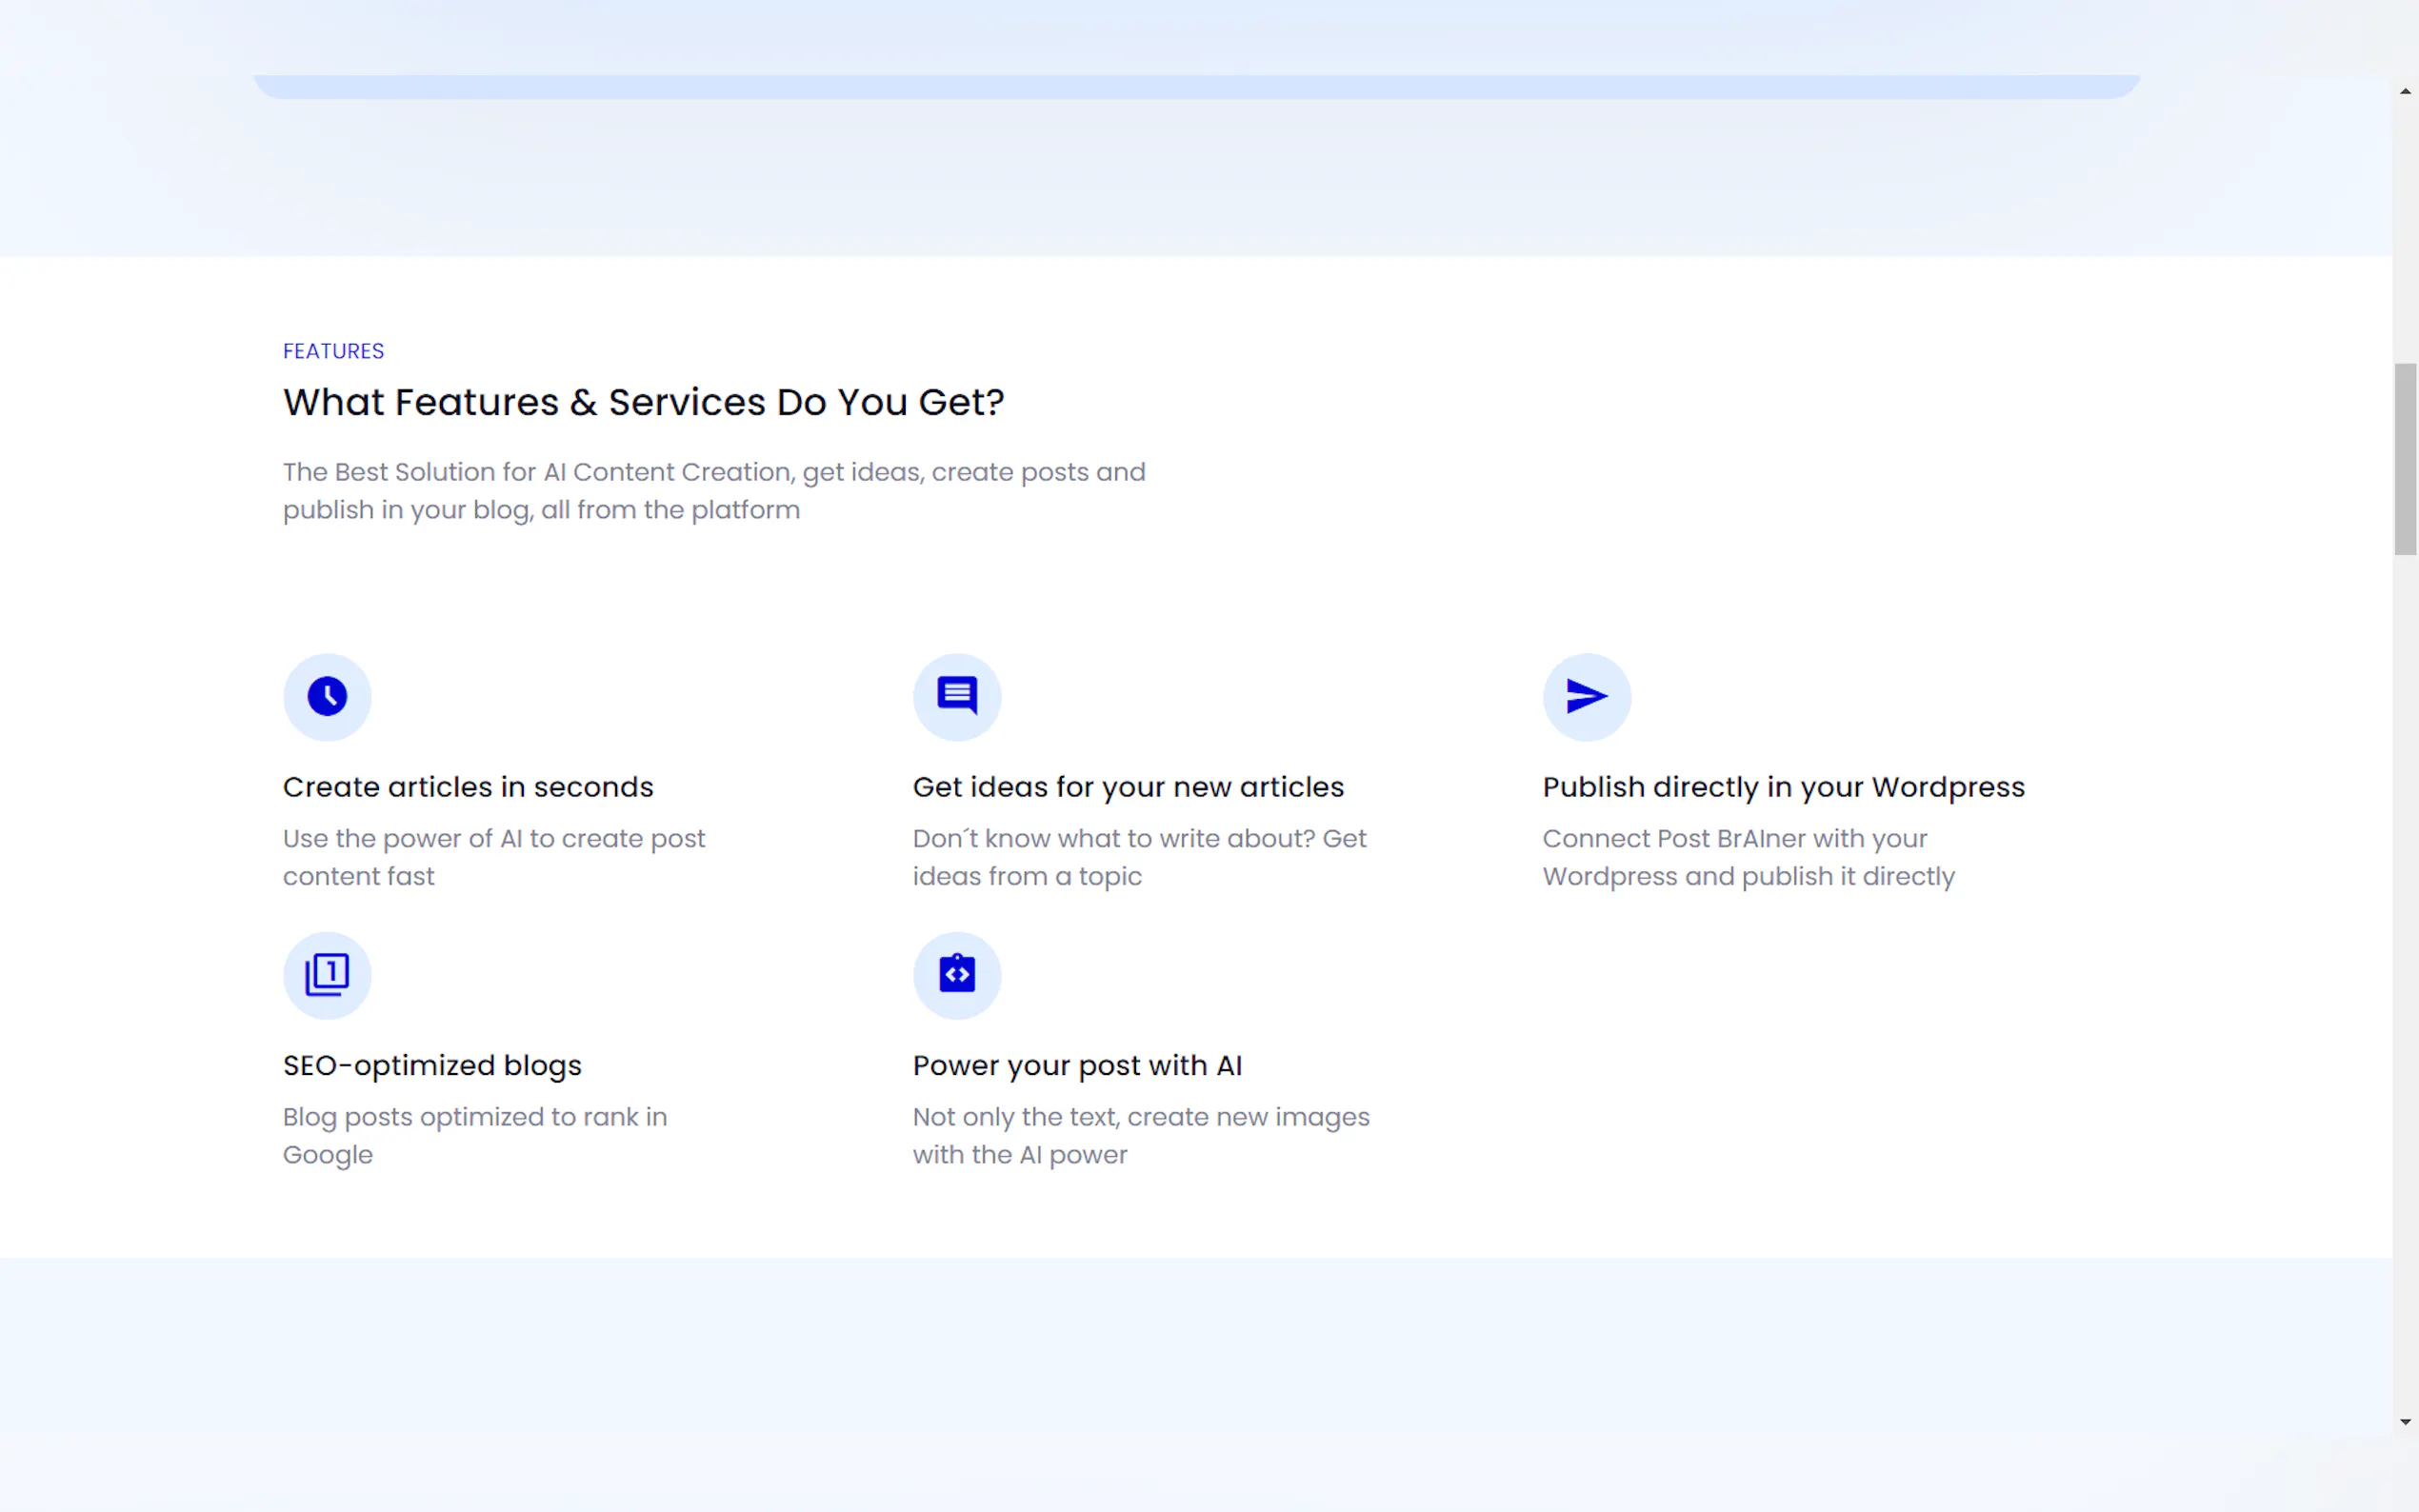Click the blue FEATURES label
This screenshot has height=1512, width=2419.
(x=333, y=351)
